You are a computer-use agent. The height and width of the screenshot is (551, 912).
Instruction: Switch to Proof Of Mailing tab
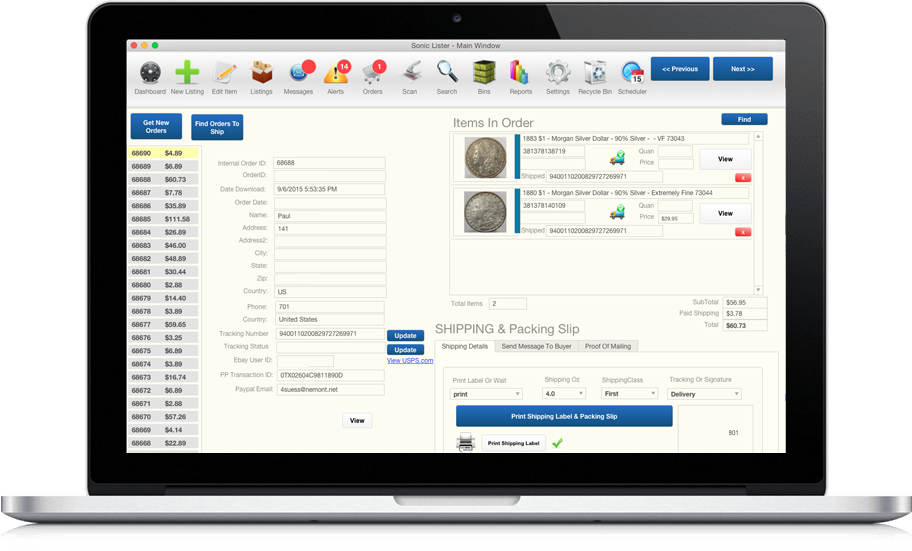[x=607, y=346]
